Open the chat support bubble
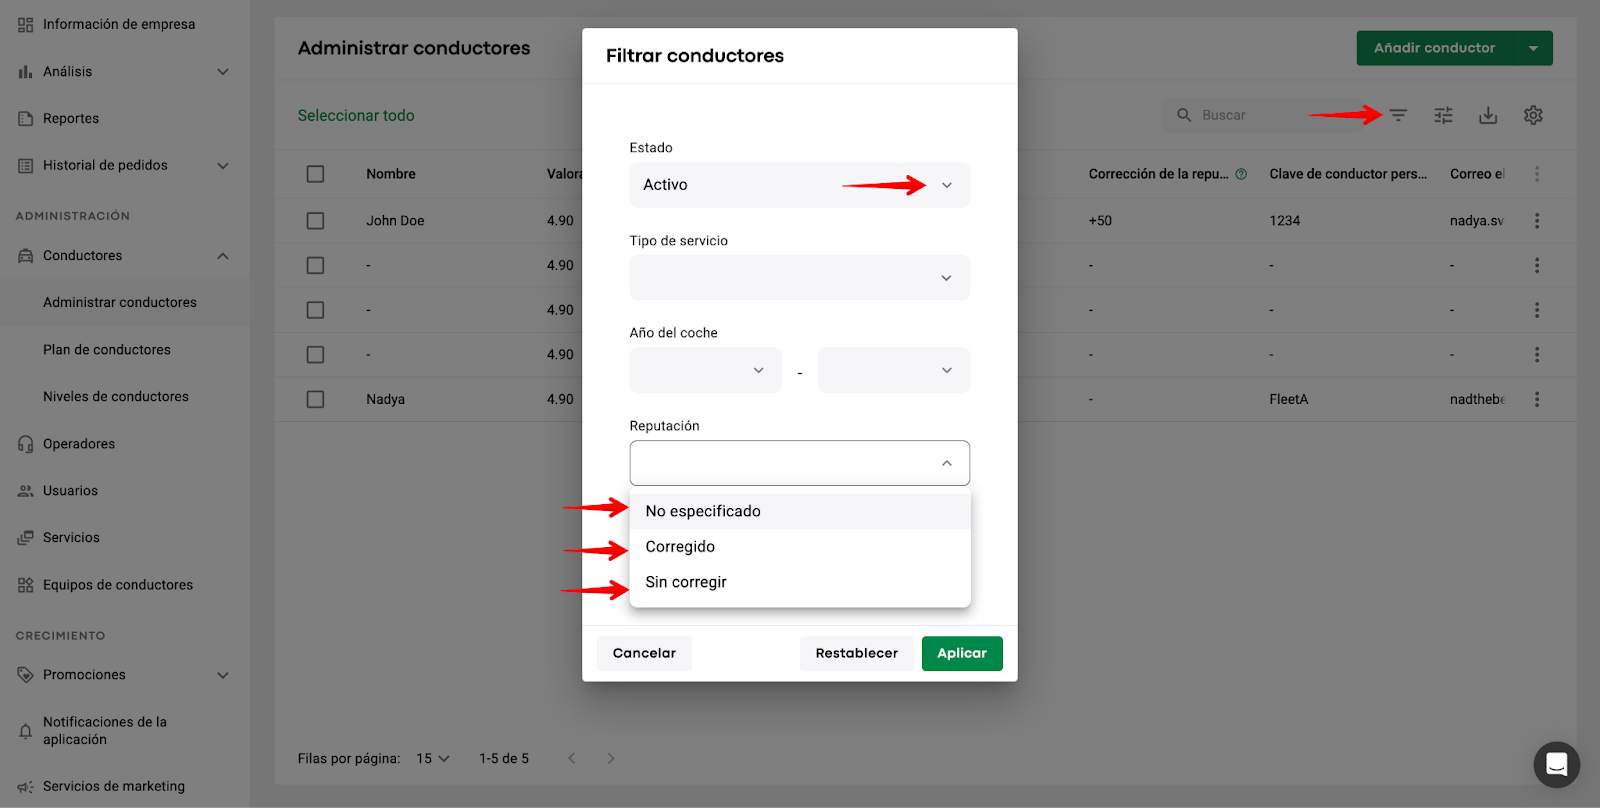The width and height of the screenshot is (1600, 808). pos(1556,765)
